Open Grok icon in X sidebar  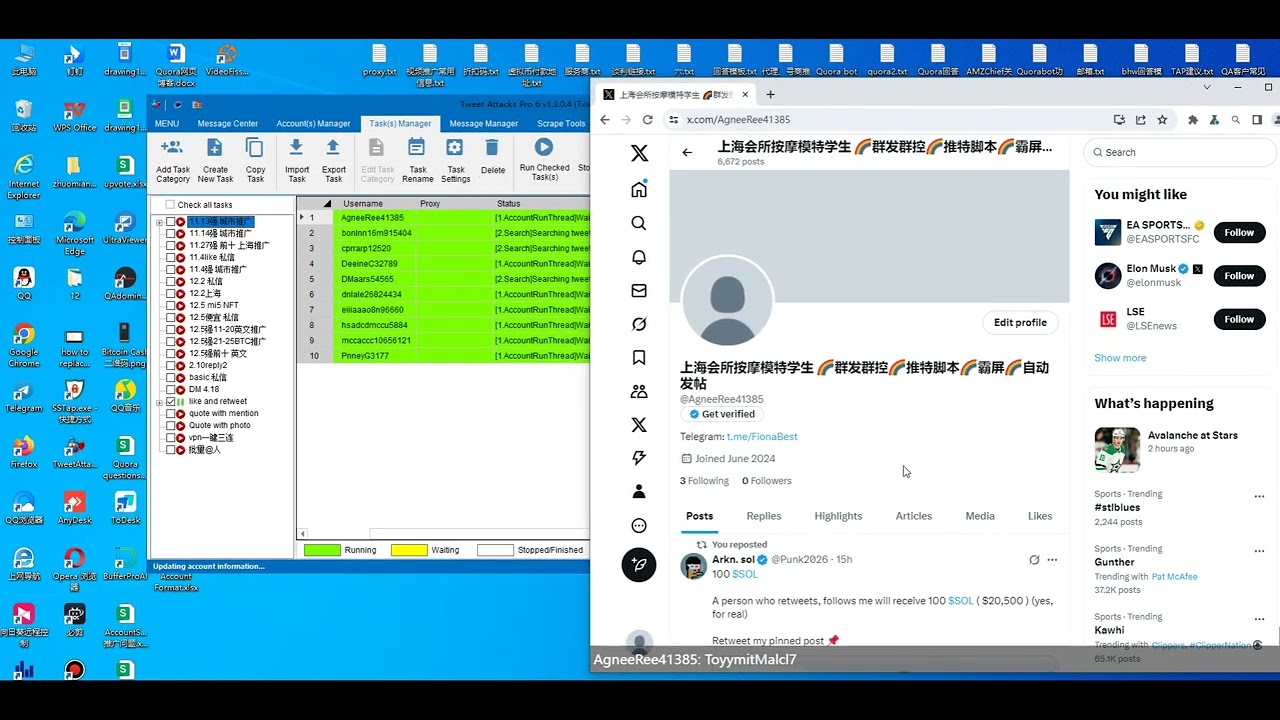pyautogui.click(x=639, y=324)
